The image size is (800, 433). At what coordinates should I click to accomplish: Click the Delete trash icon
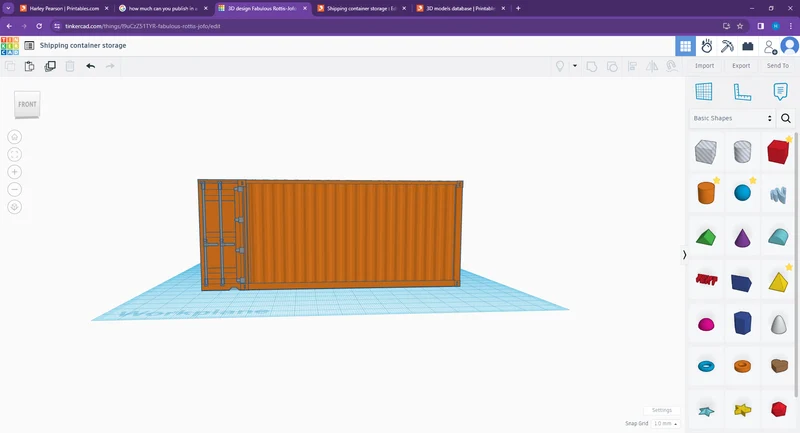pos(70,66)
